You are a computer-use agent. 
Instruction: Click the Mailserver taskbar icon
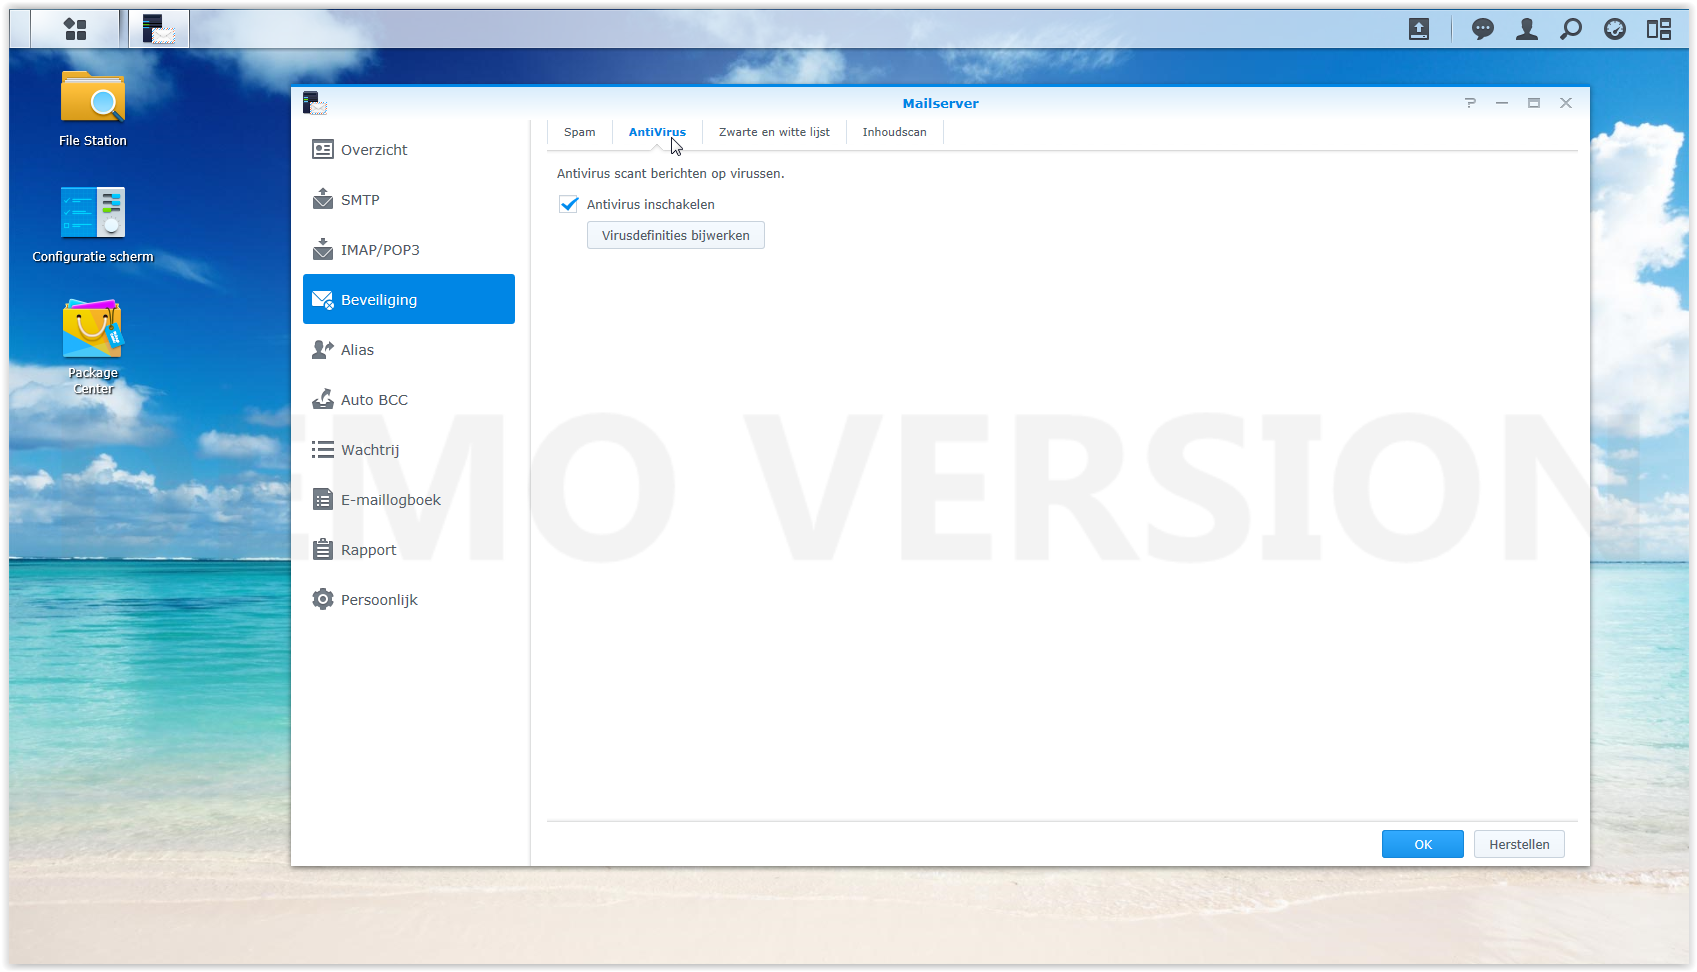coord(159,29)
